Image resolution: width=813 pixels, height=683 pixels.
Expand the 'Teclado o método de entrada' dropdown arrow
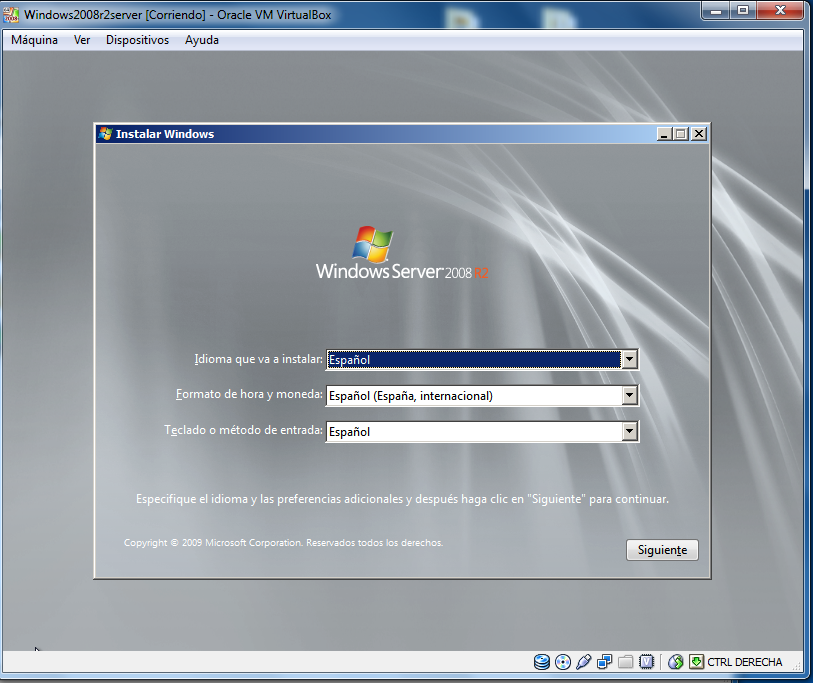coord(629,432)
